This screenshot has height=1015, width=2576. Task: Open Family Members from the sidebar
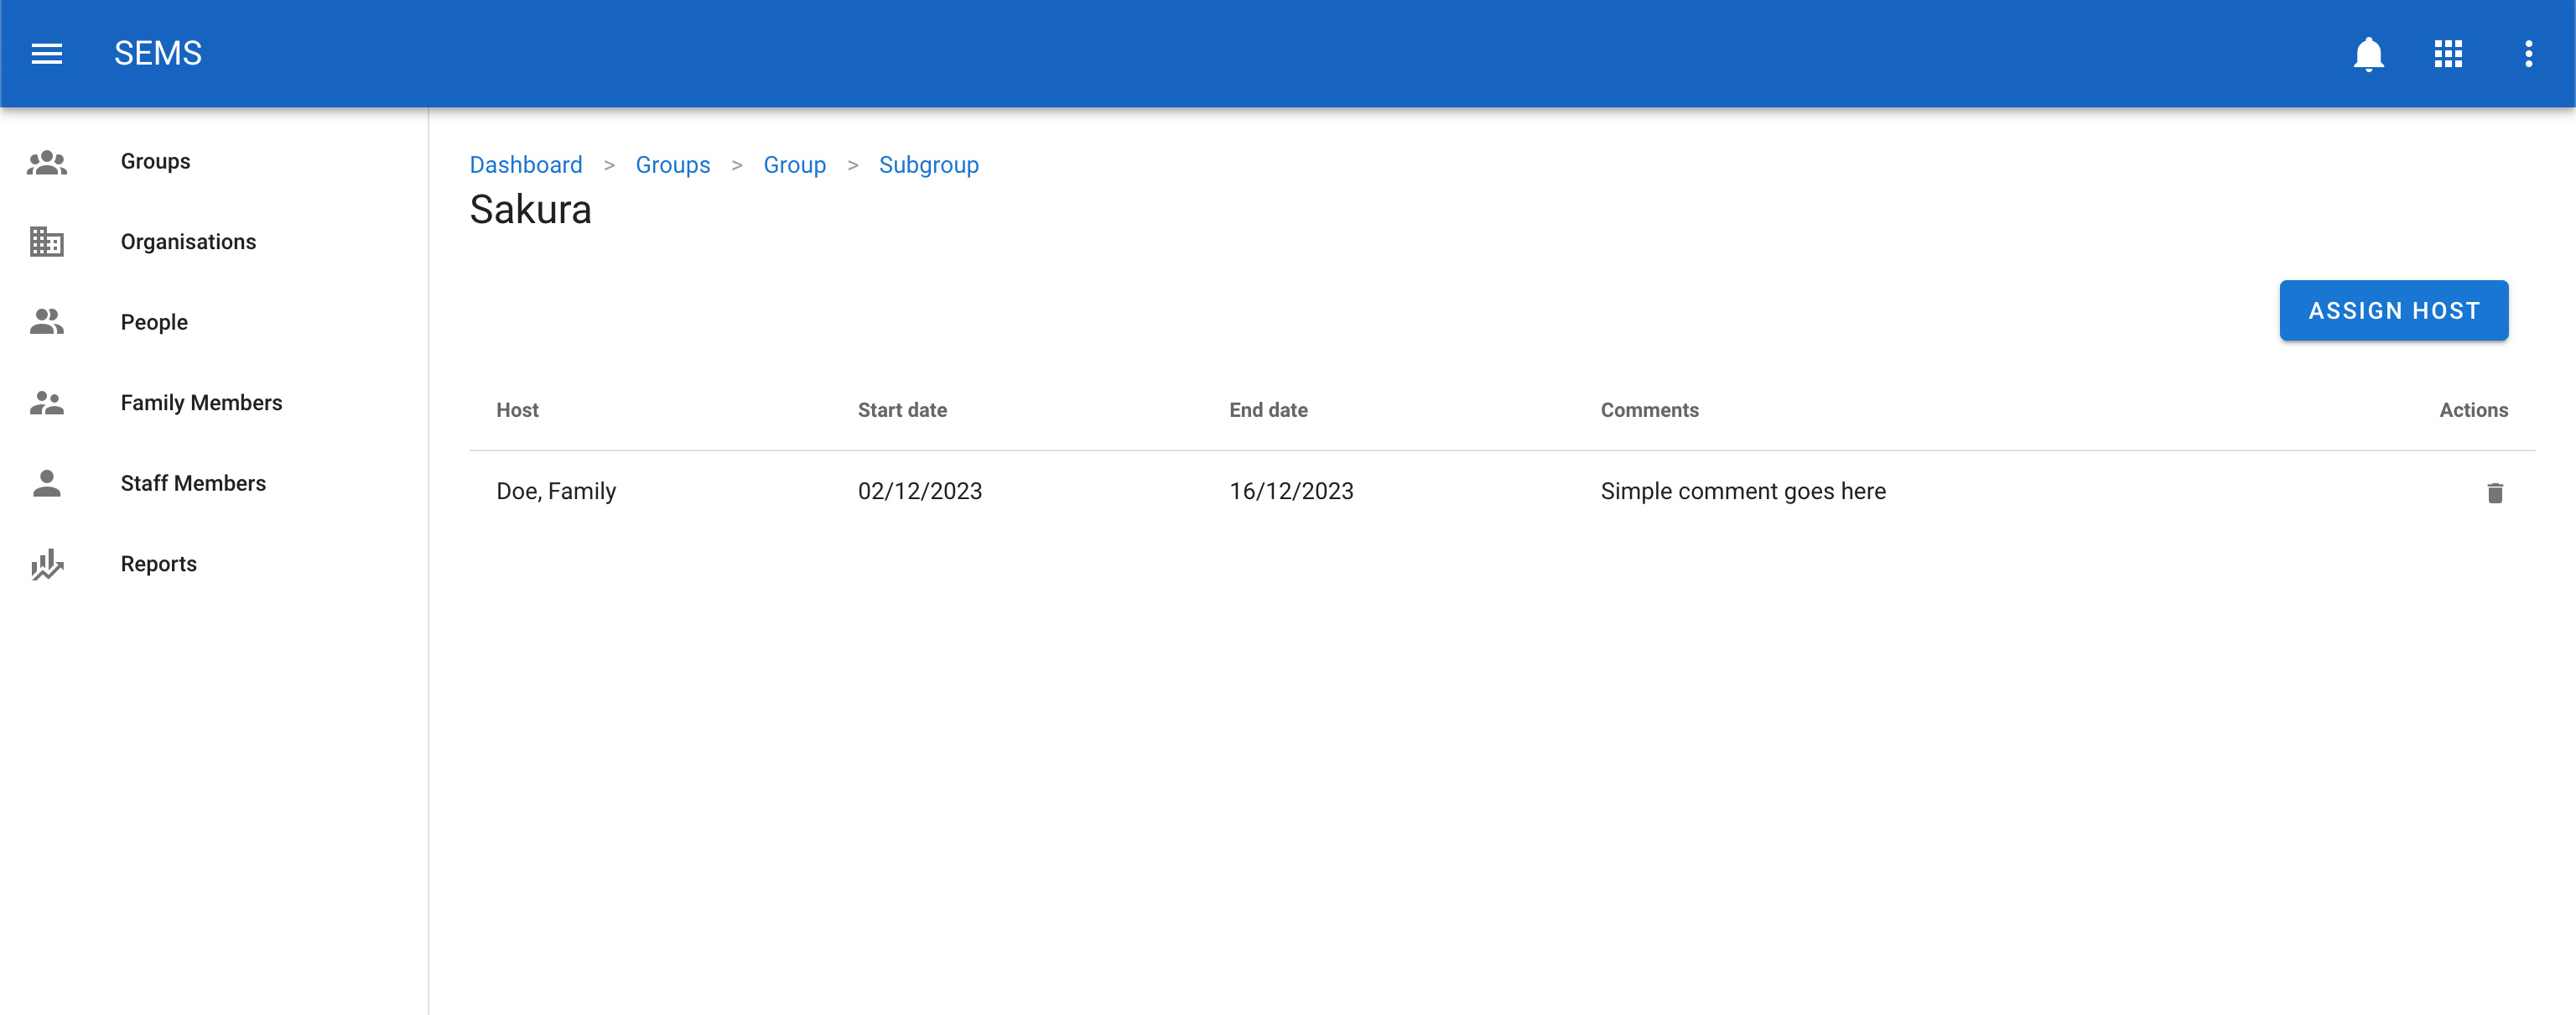[x=201, y=403]
